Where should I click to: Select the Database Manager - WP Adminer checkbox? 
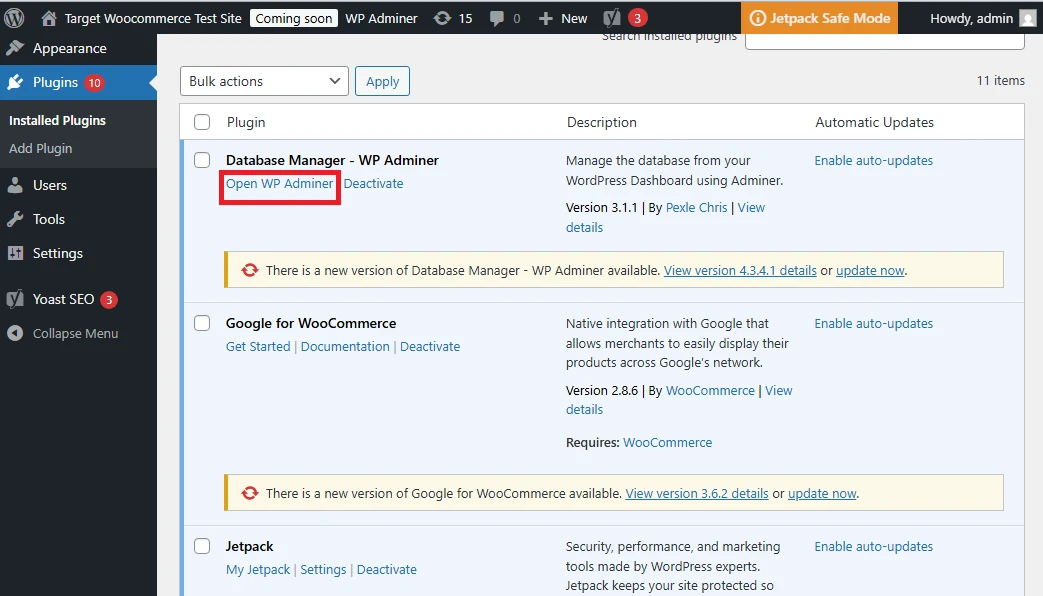[x=202, y=160]
